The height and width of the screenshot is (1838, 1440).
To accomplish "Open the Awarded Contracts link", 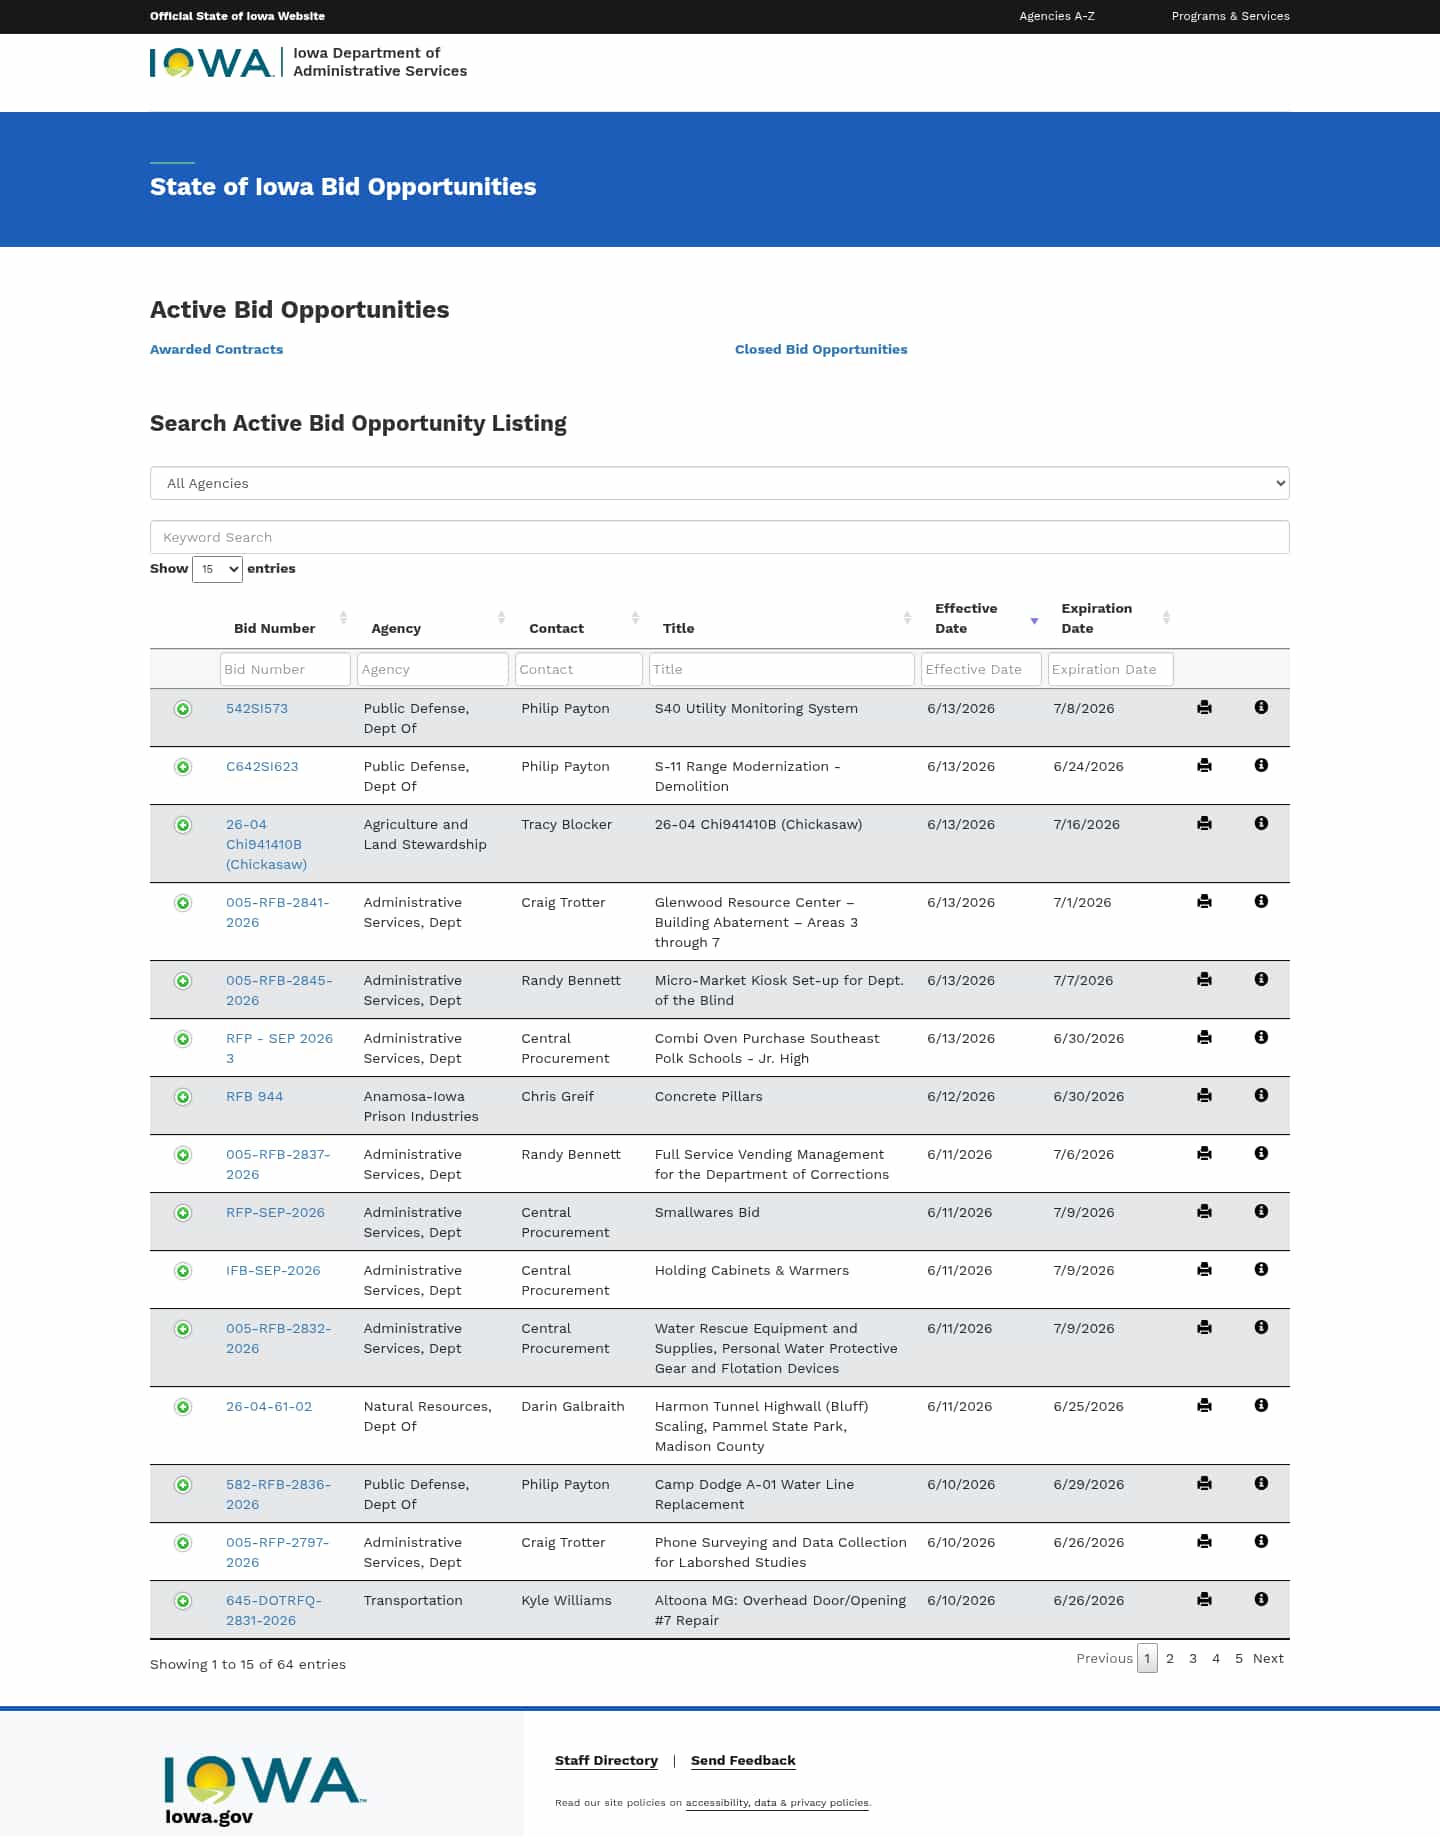I will [x=216, y=350].
